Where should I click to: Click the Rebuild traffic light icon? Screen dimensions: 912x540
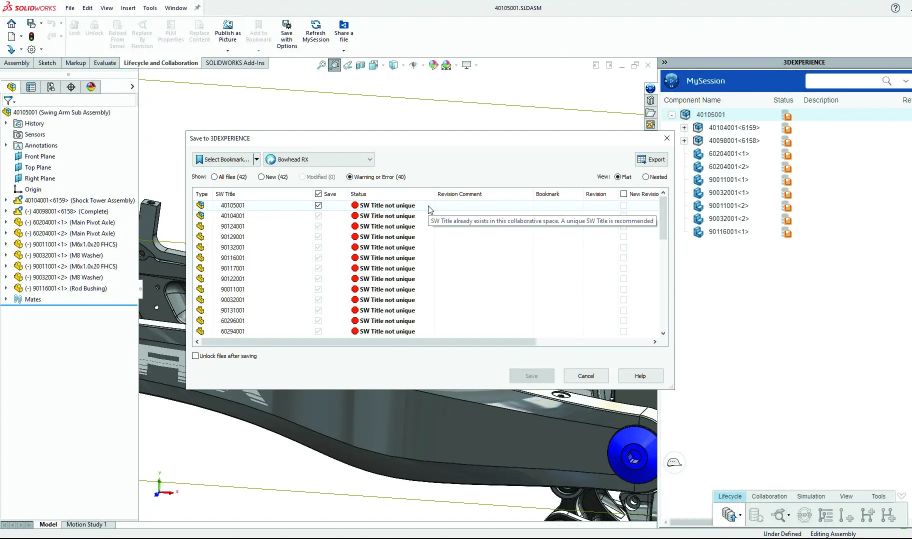(31, 36)
